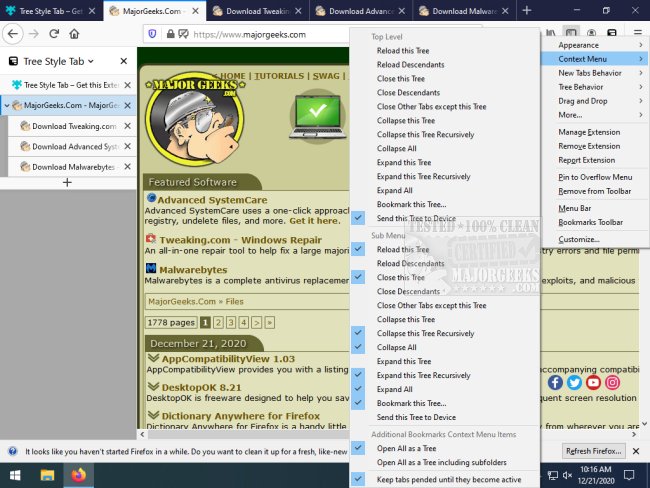The width and height of the screenshot is (650, 488).
Task: Select Customize... menu entry
Action: tap(595, 240)
